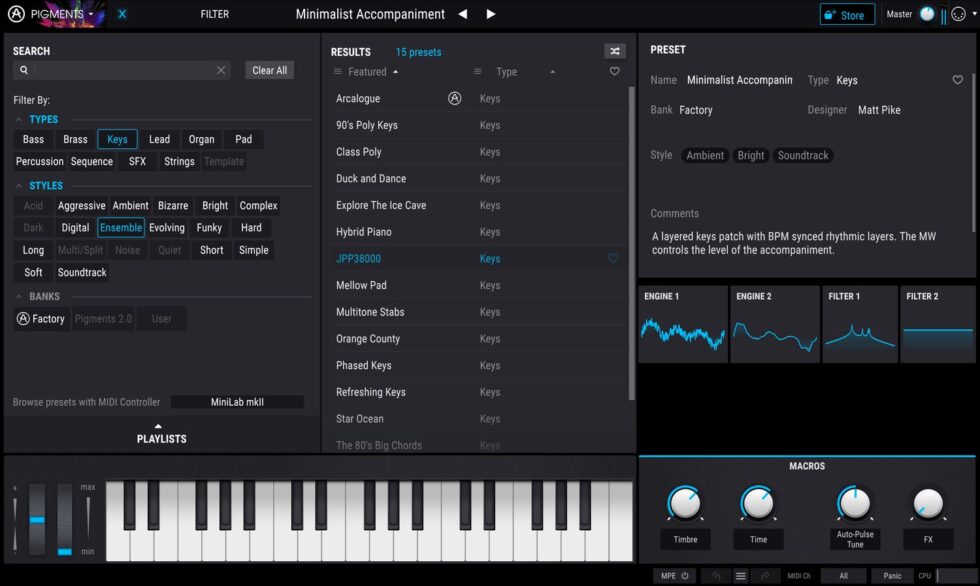Viewport: 980px width, 586px height.
Task: Adjust the Auto-Pulse Tune macro knob
Action: [854, 503]
